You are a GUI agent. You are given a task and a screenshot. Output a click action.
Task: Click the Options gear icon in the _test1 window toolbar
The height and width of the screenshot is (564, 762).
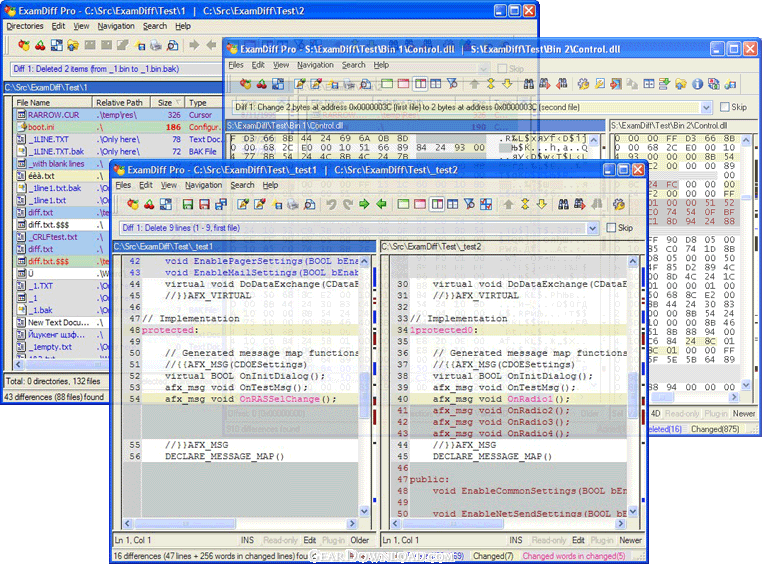pos(619,205)
